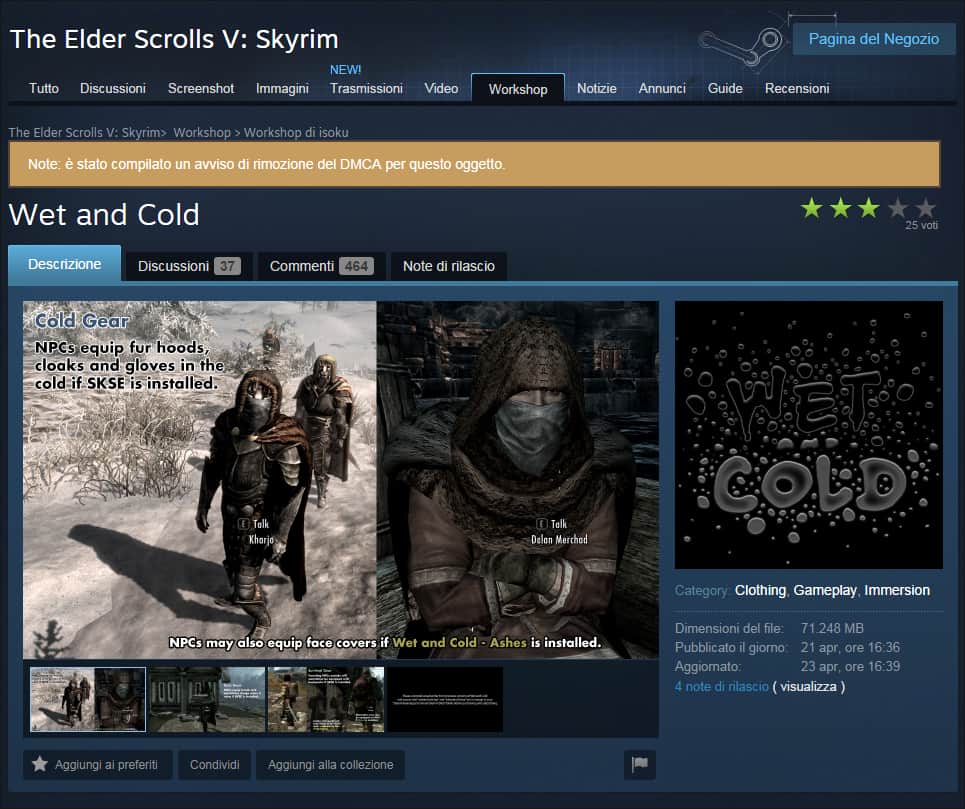This screenshot has height=809, width=965.
Task: Open item Discussioni tab with 37
Action: coord(189,266)
